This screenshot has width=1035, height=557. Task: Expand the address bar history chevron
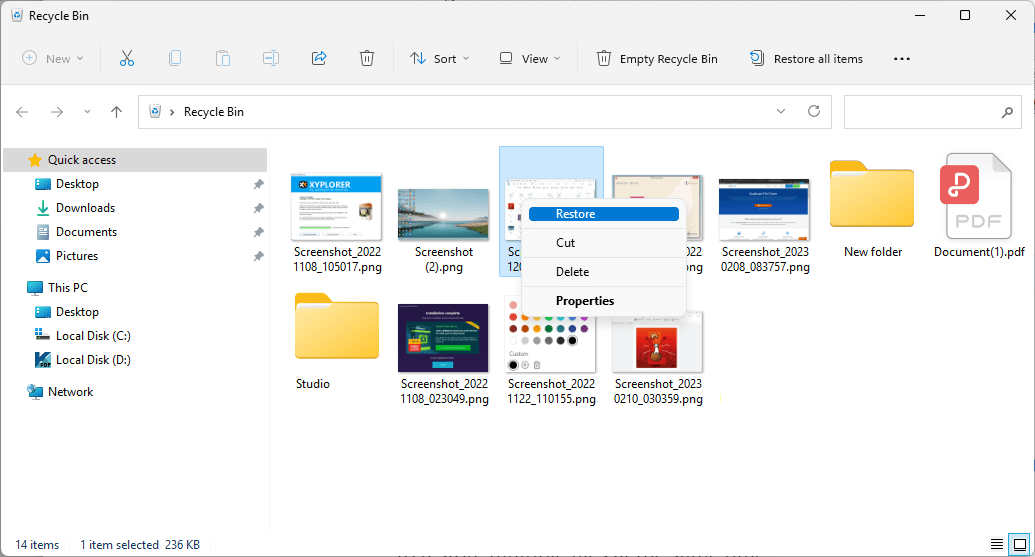pyautogui.click(x=781, y=112)
